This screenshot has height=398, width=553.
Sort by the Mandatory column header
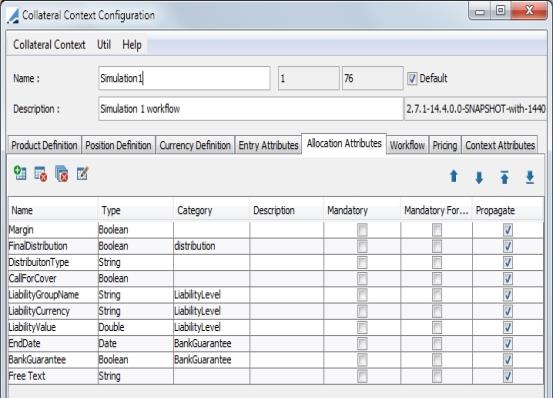click(362, 210)
